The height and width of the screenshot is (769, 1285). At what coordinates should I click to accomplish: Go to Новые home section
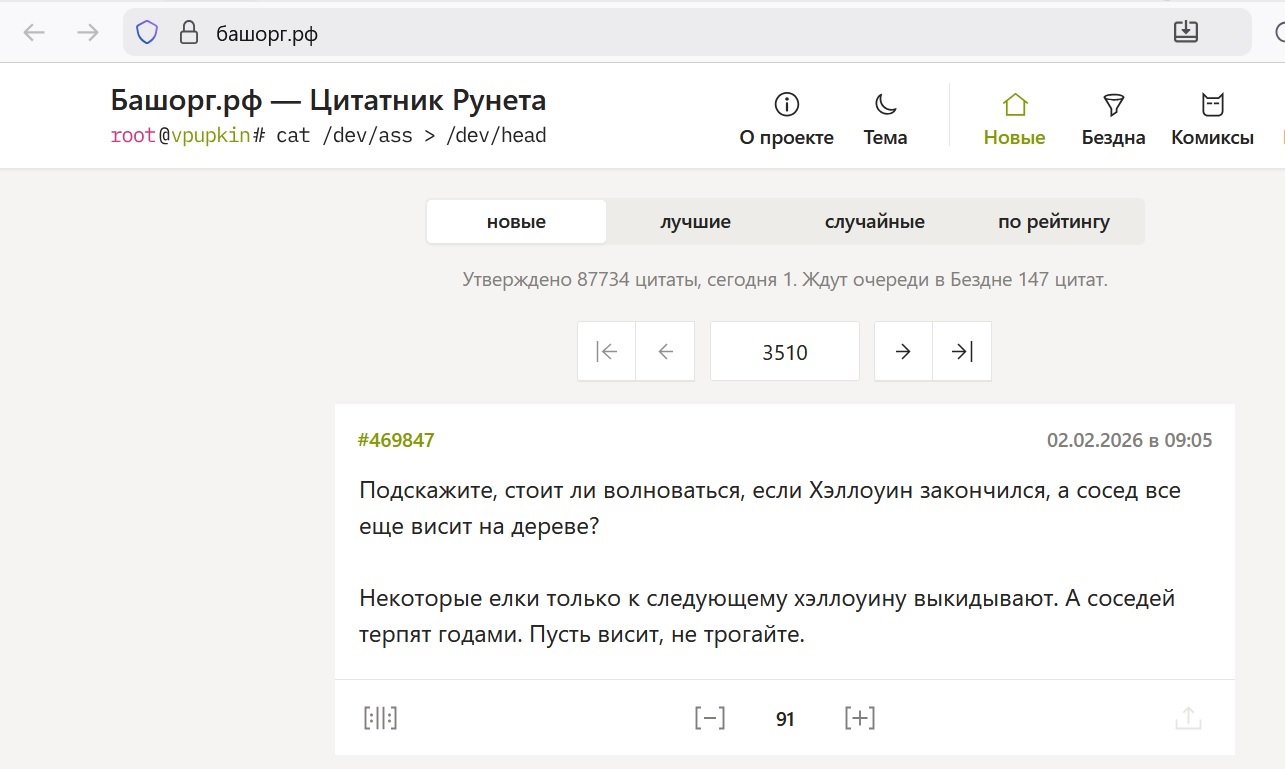(1014, 119)
